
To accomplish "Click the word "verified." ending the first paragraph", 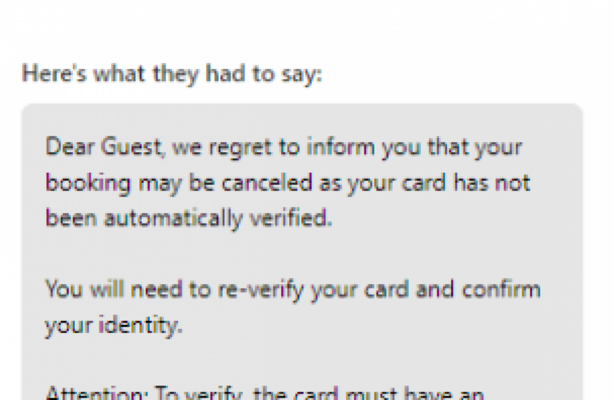I will 291,218.
